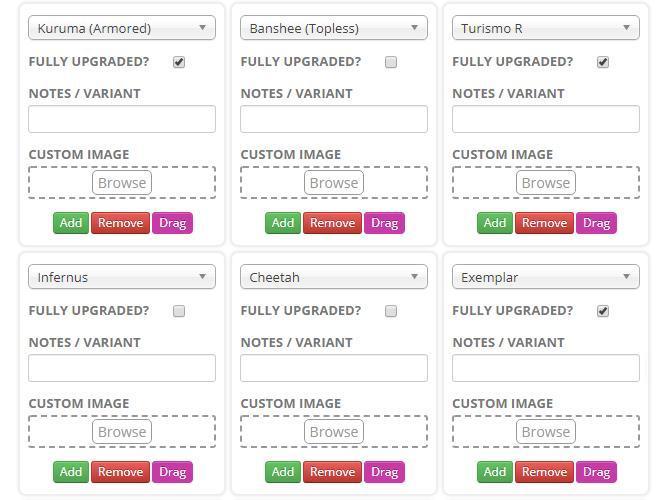
Task: Open the Exemplar vehicle selector
Action: click(x=545, y=277)
